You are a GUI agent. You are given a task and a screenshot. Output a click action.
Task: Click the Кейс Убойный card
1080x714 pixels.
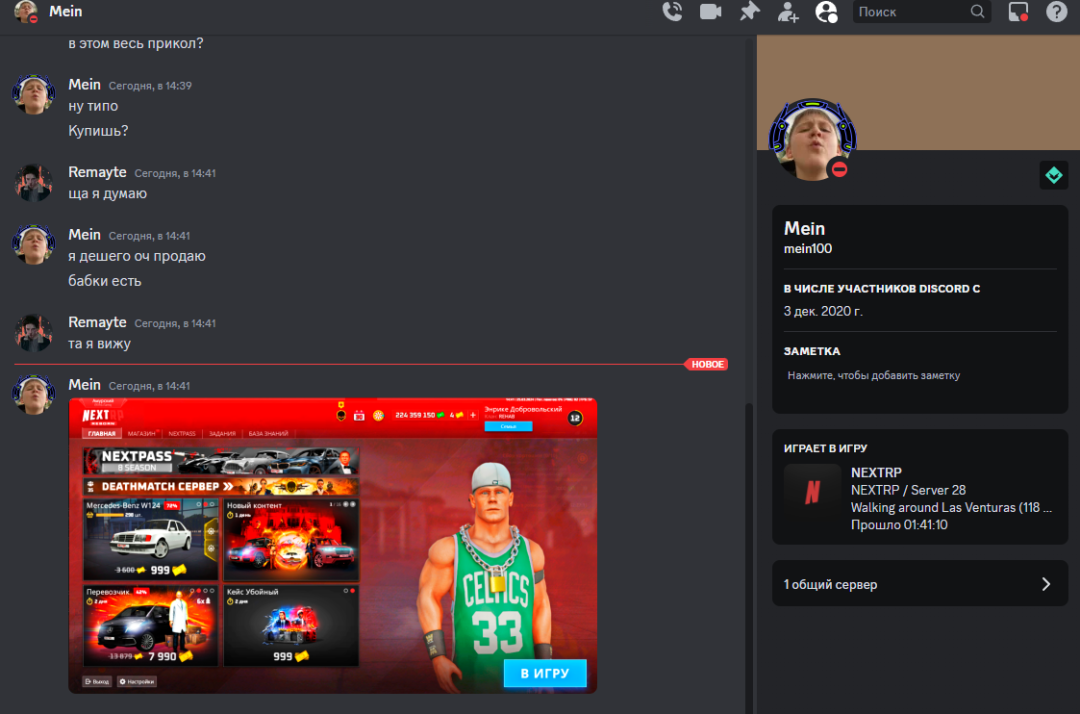pos(291,625)
